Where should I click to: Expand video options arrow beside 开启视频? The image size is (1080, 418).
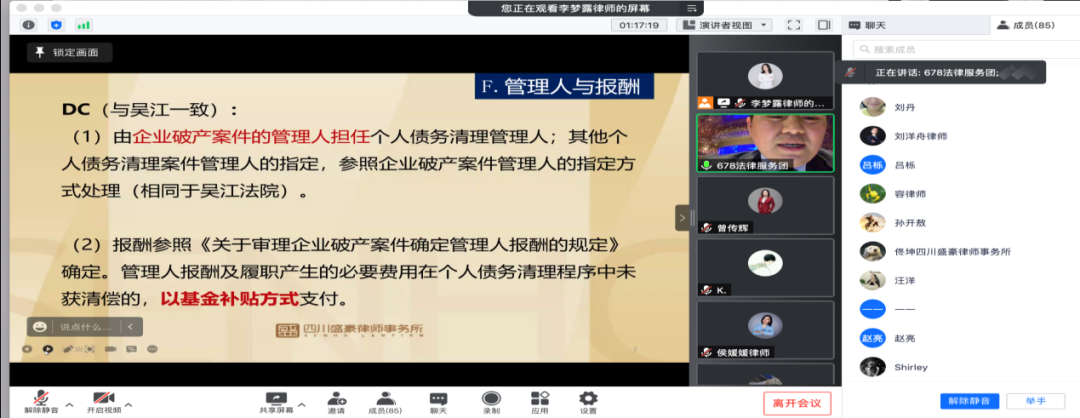(128, 404)
